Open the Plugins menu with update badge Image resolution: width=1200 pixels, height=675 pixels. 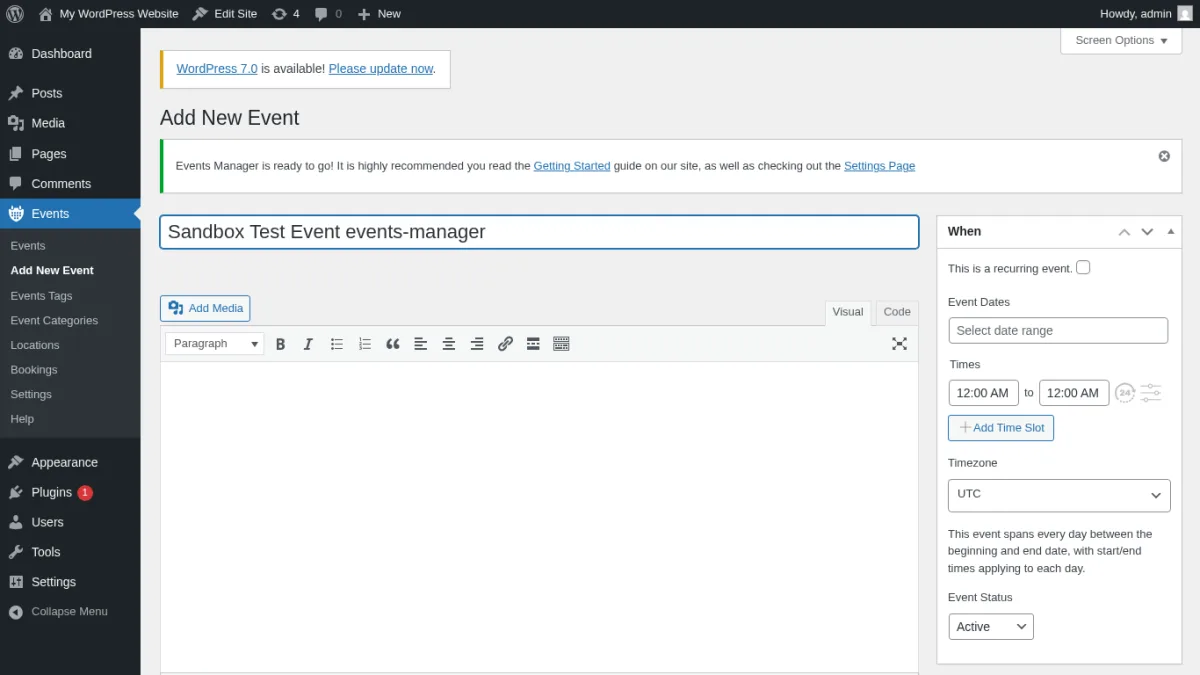point(70,492)
